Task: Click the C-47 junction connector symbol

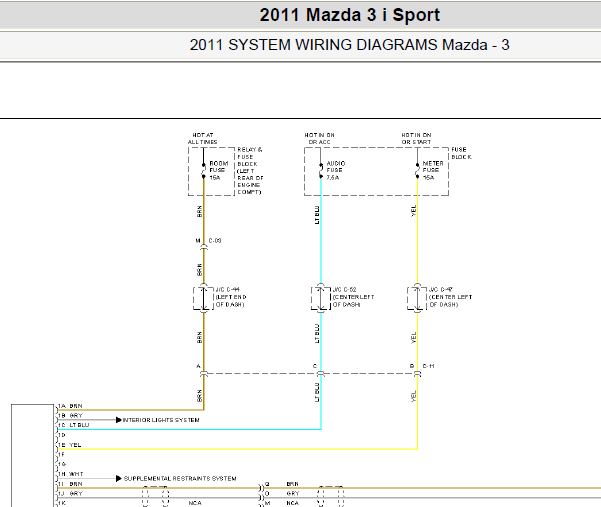Action: [417, 298]
